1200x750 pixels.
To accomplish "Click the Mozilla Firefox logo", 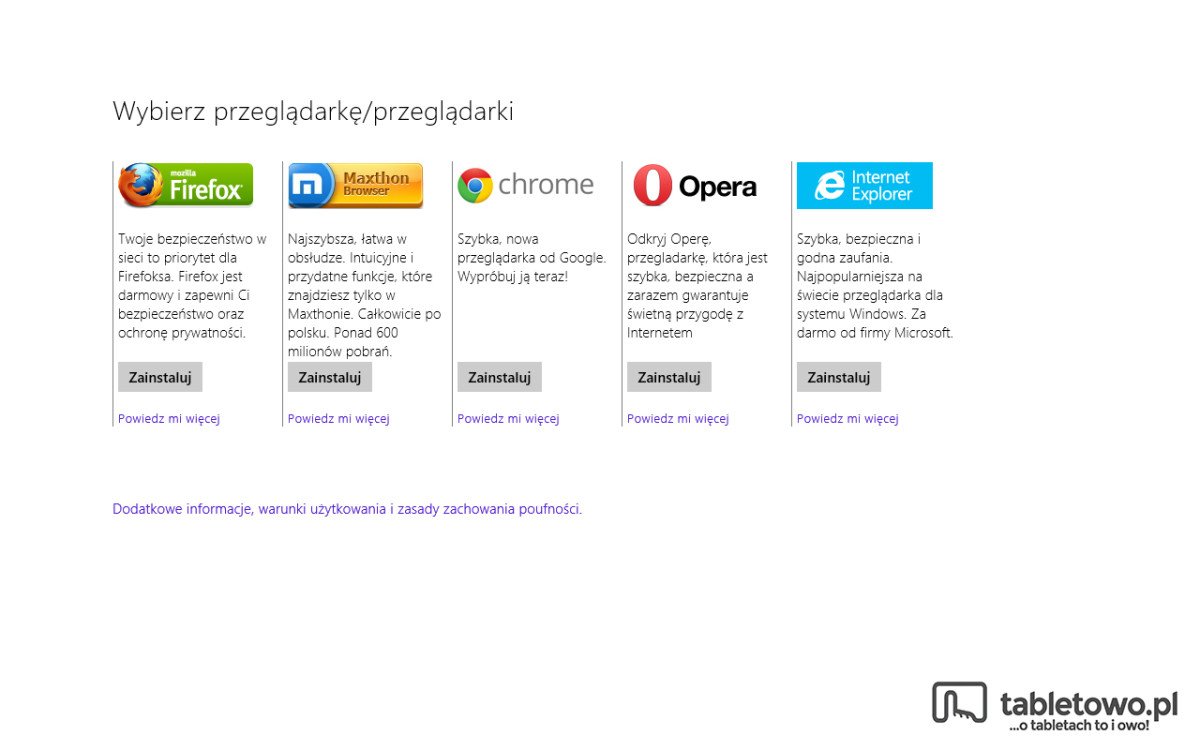I will pyautogui.click(x=185, y=185).
